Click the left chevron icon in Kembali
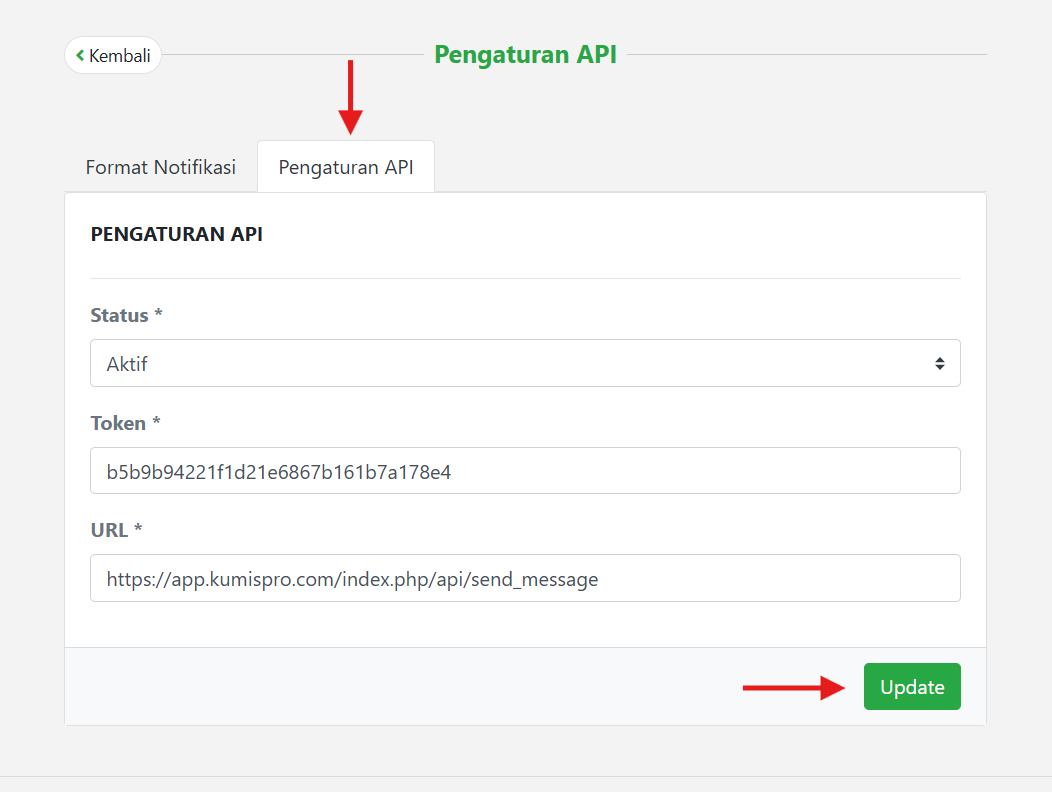This screenshot has width=1052, height=792. [80, 56]
